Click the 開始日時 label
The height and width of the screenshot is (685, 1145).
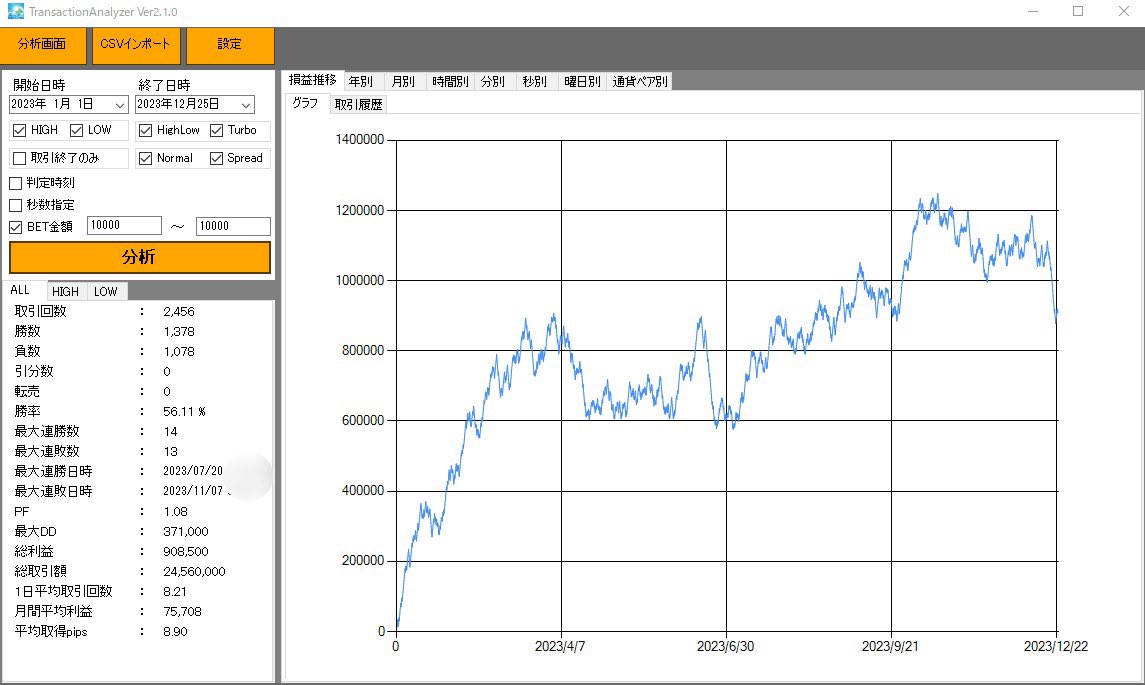tap(39, 85)
